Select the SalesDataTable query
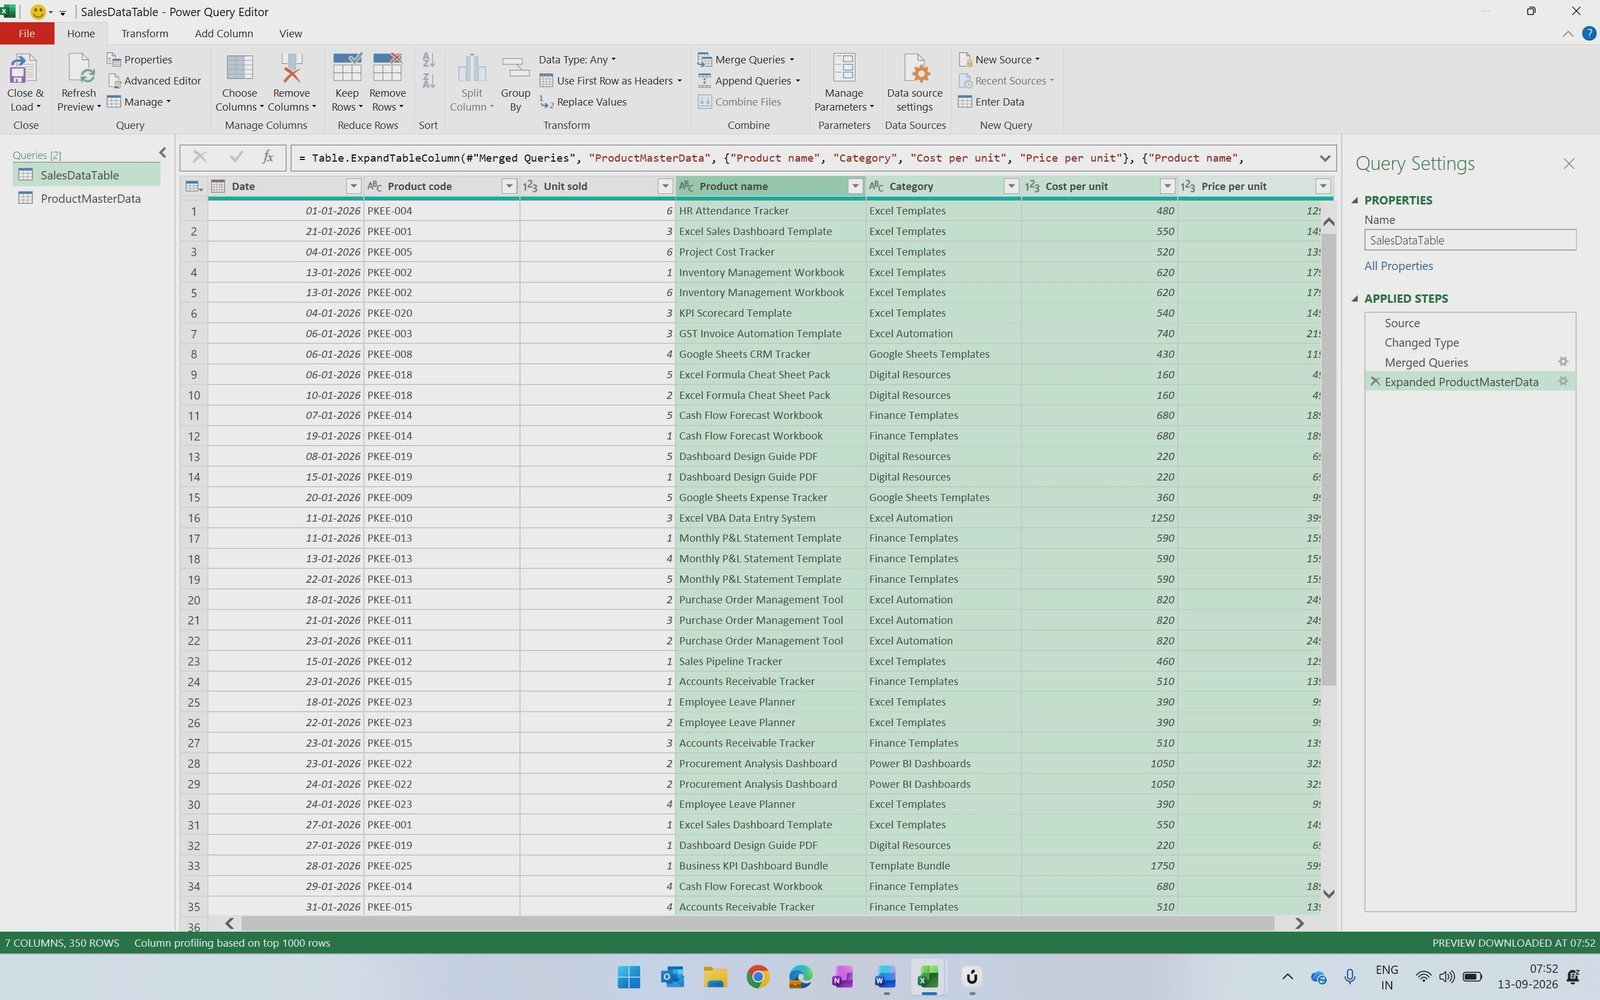Image resolution: width=1600 pixels, height=1000 pixels. point(87,175)
